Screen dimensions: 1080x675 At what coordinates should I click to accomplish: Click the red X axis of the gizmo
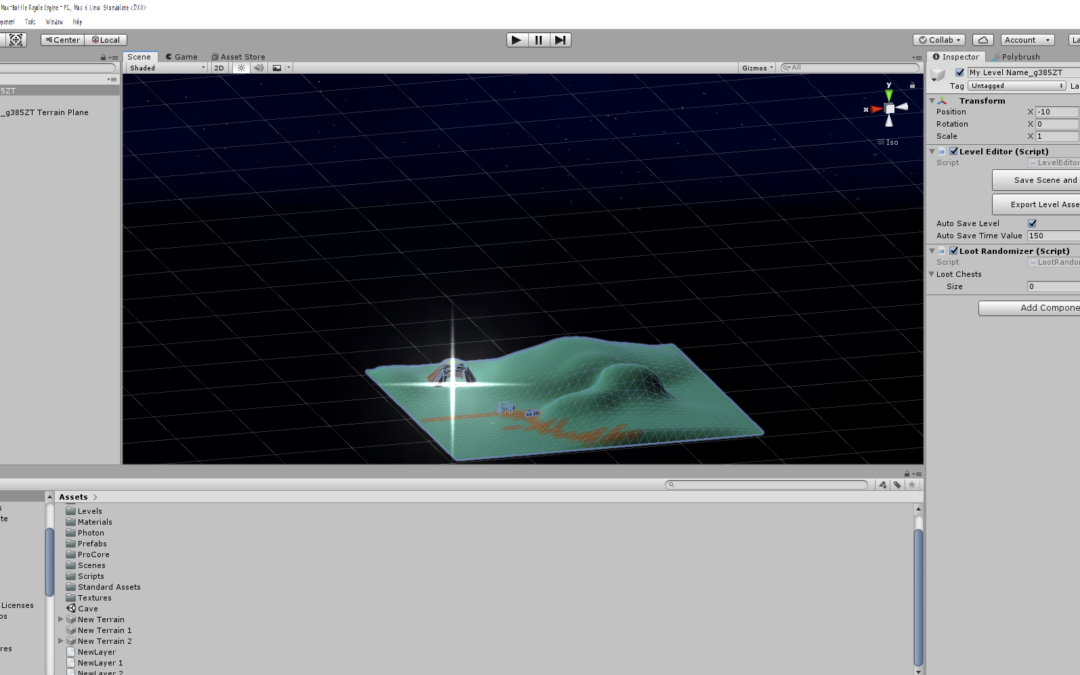pos(874,109)
